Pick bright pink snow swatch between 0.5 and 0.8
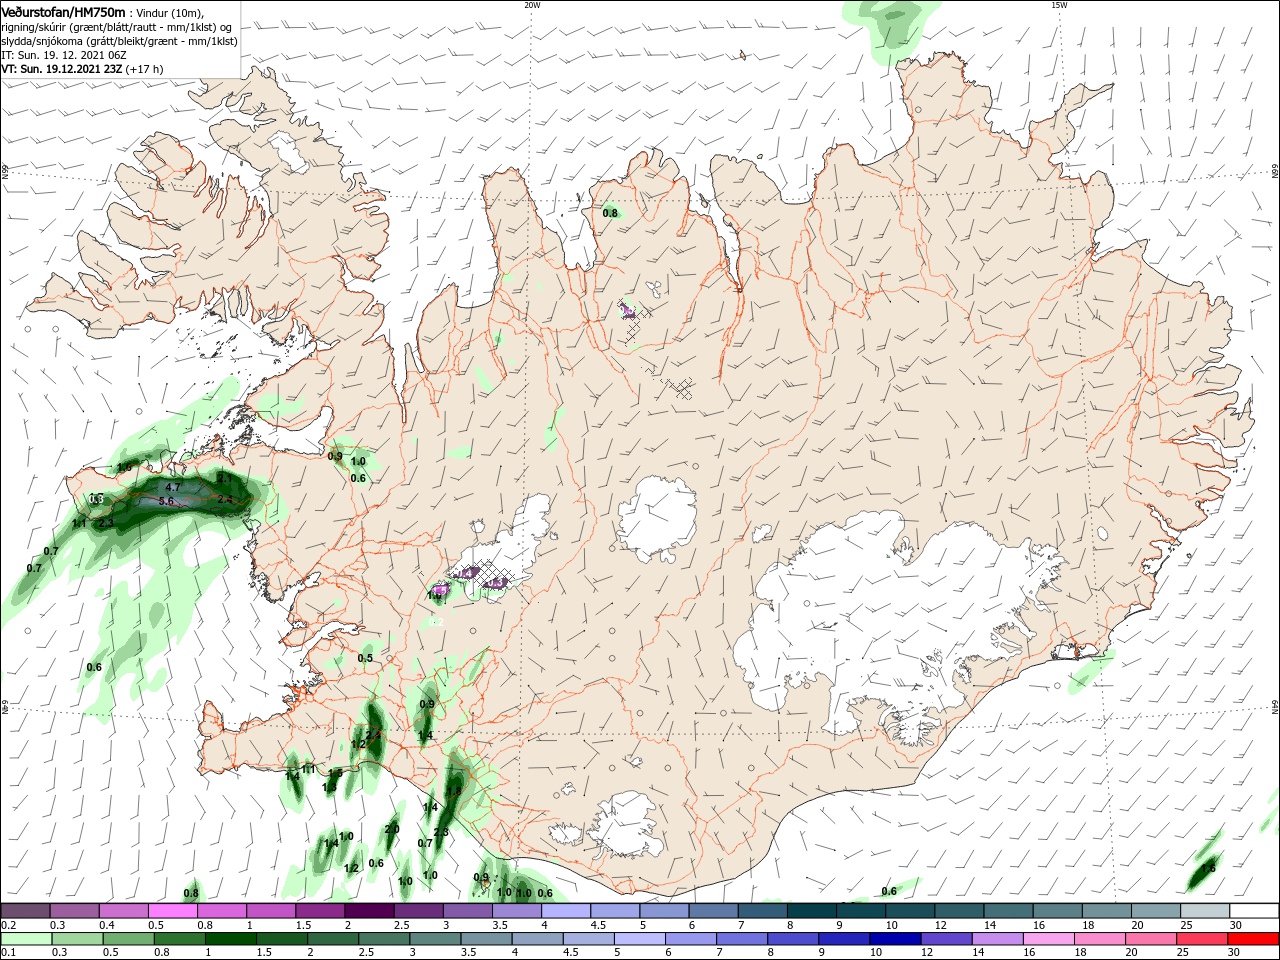The height and width of the screenshot is (960, 1280). pyautogui.click(x=172, y=911)
